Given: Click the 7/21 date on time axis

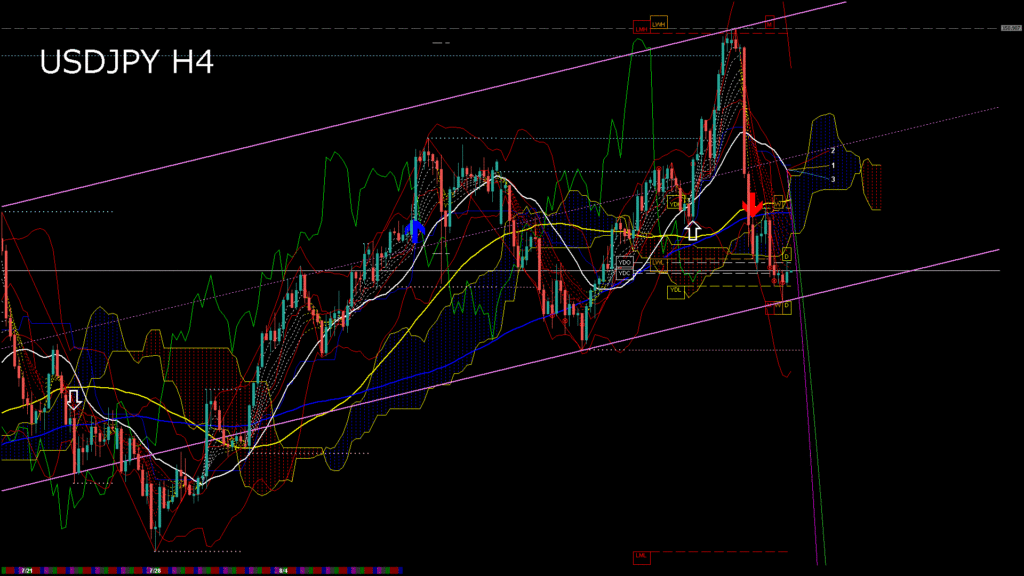Looking at the screenshot, I should point(27,571).
